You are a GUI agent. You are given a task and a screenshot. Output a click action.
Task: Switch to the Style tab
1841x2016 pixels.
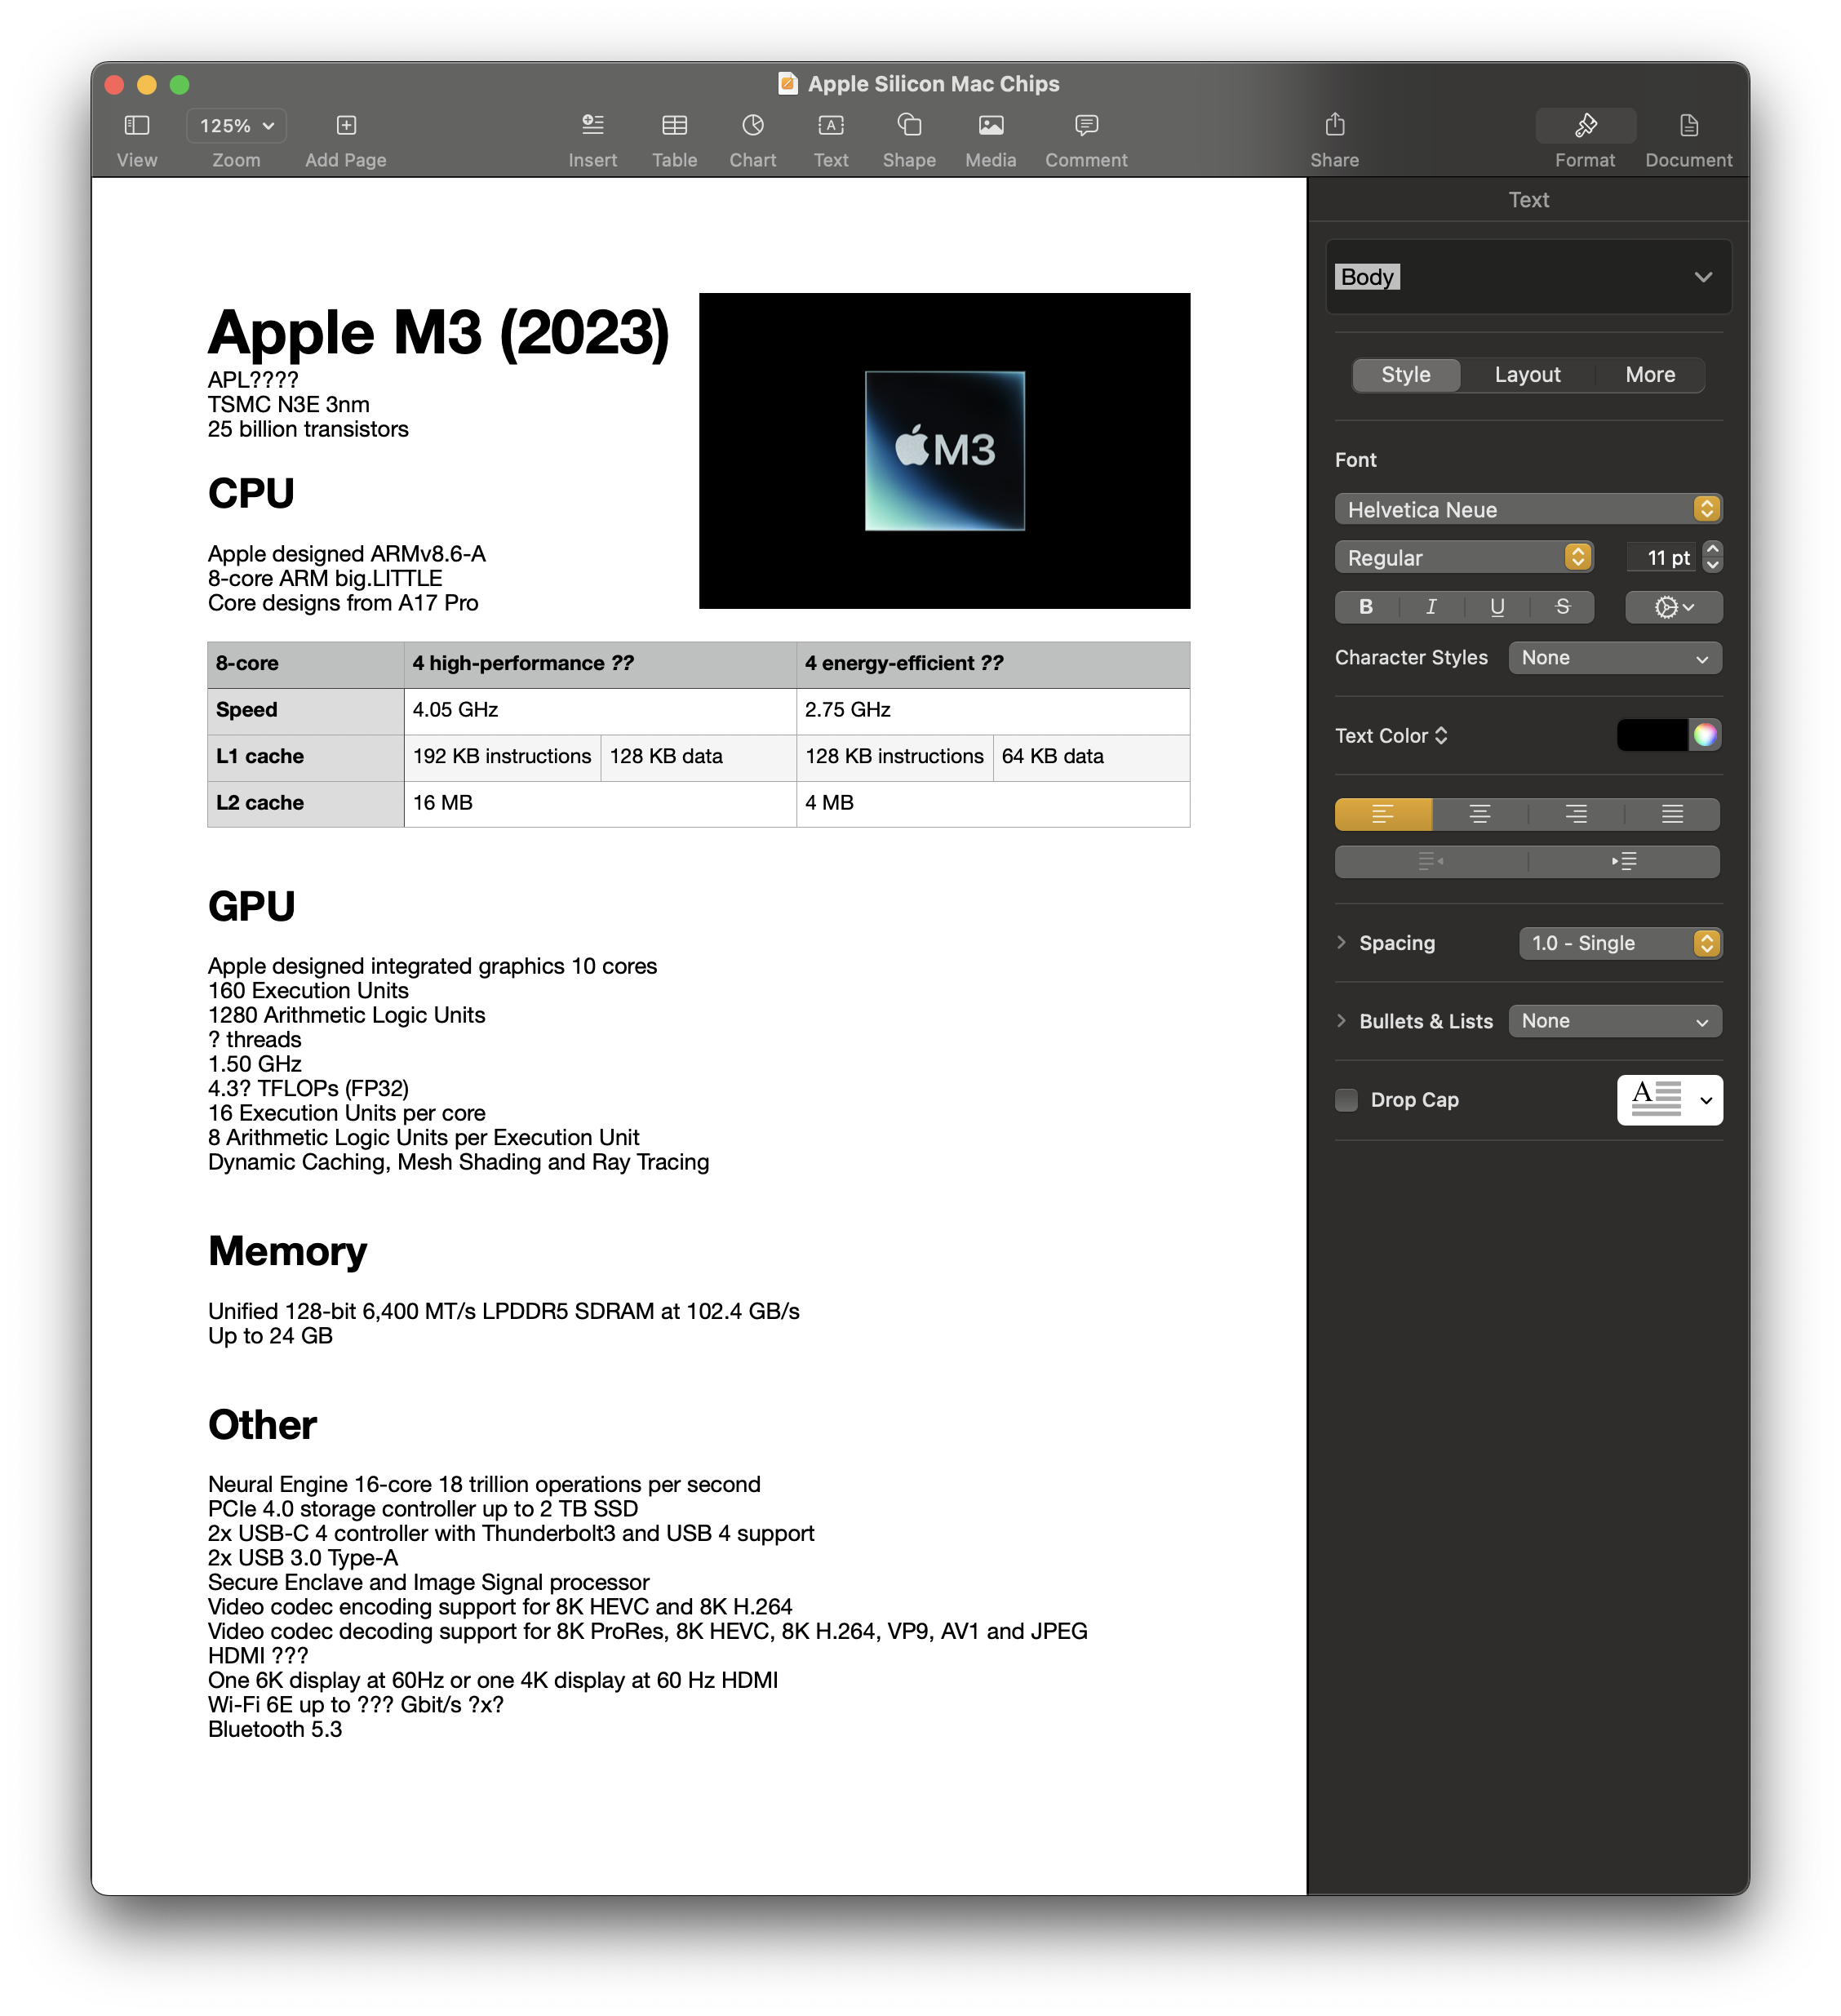pos(1406,375)
